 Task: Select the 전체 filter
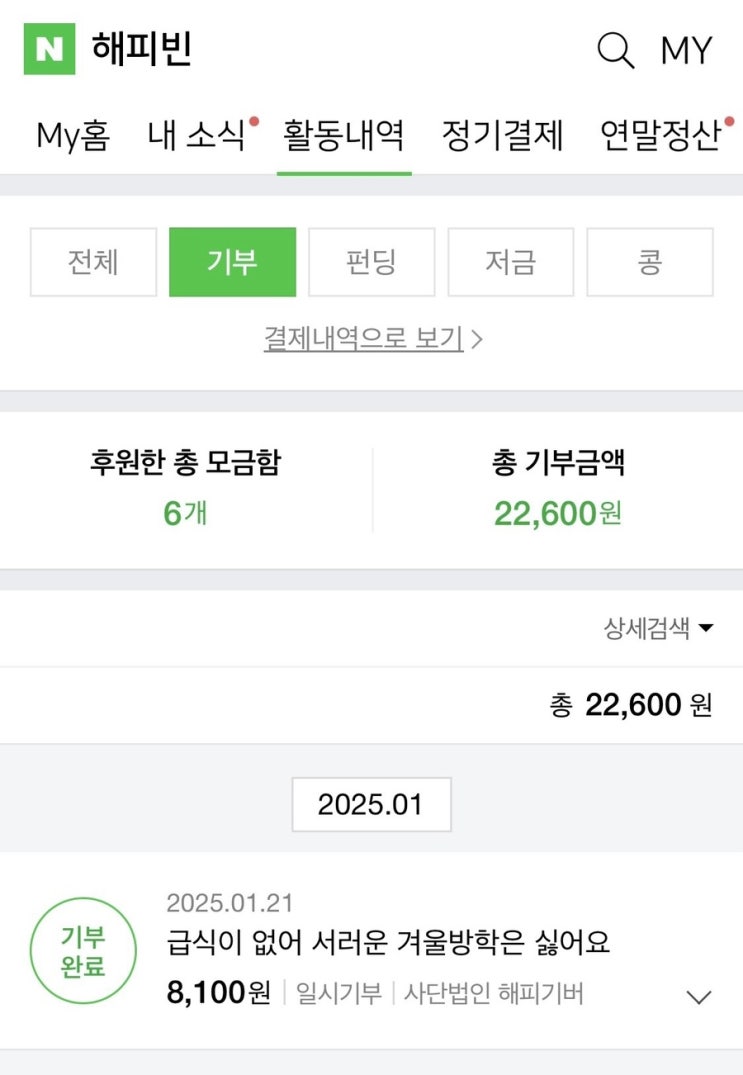[93, 262]
